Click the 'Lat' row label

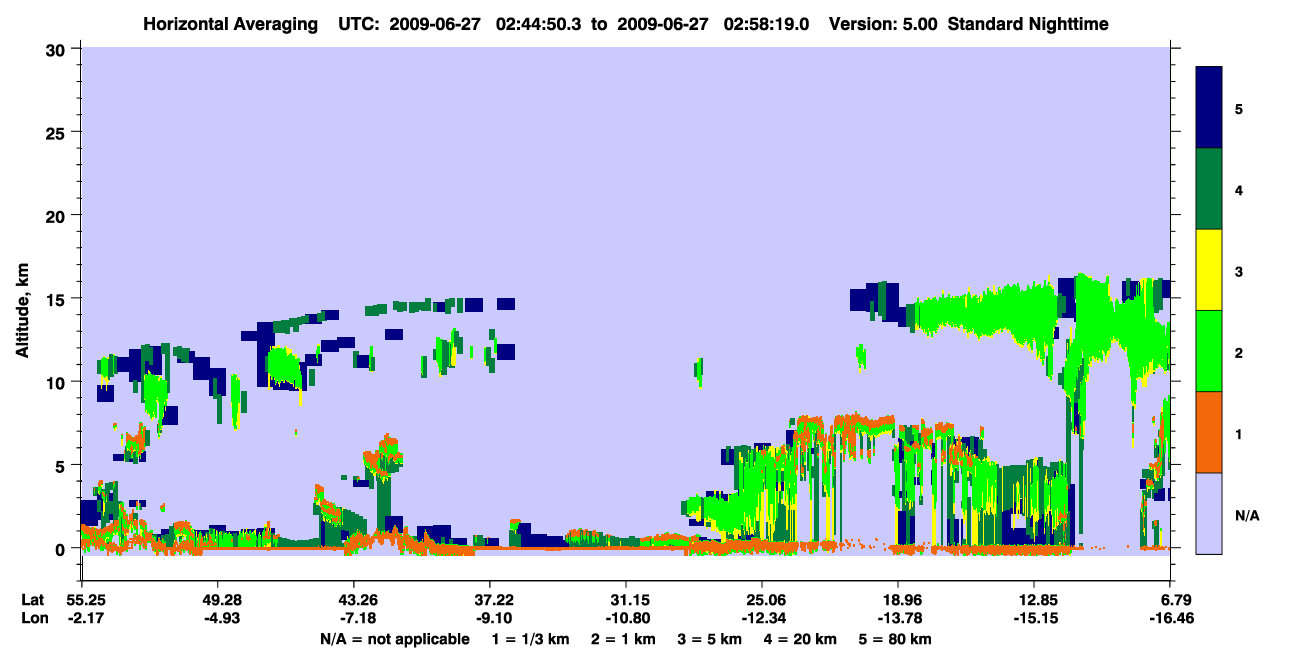(x=32, y=600)
